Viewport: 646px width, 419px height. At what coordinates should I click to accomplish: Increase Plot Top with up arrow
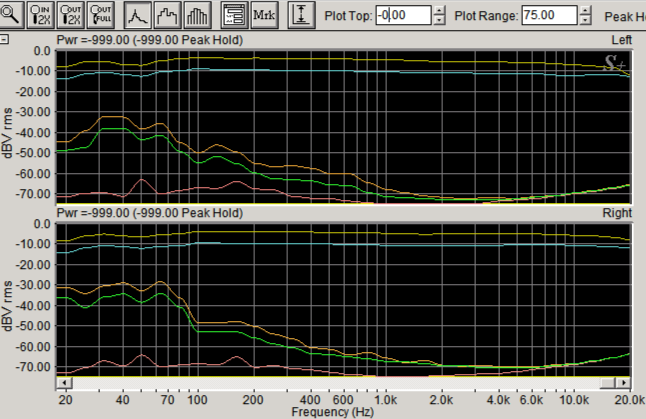coord(440,10)
